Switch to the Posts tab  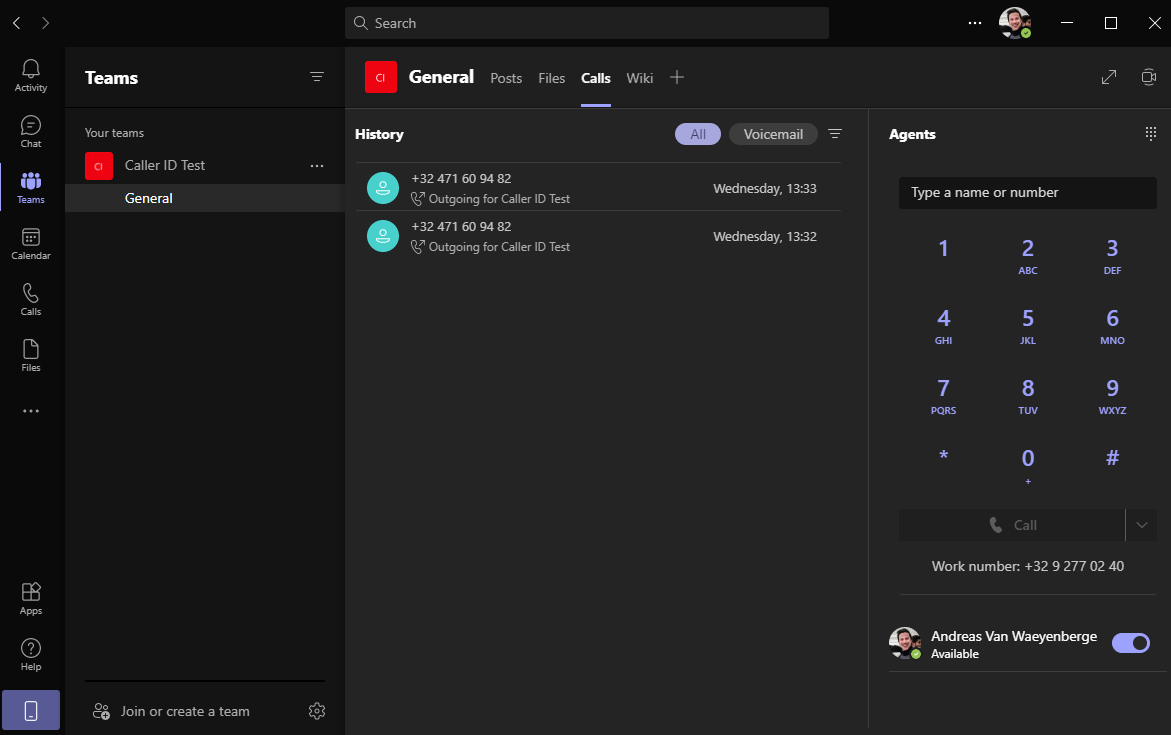coord(506,78)
